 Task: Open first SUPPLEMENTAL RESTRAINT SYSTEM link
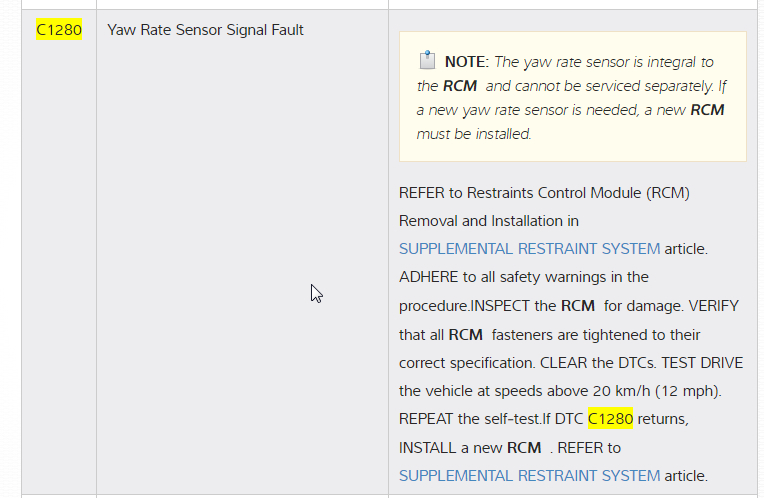(x=529, y=249)
